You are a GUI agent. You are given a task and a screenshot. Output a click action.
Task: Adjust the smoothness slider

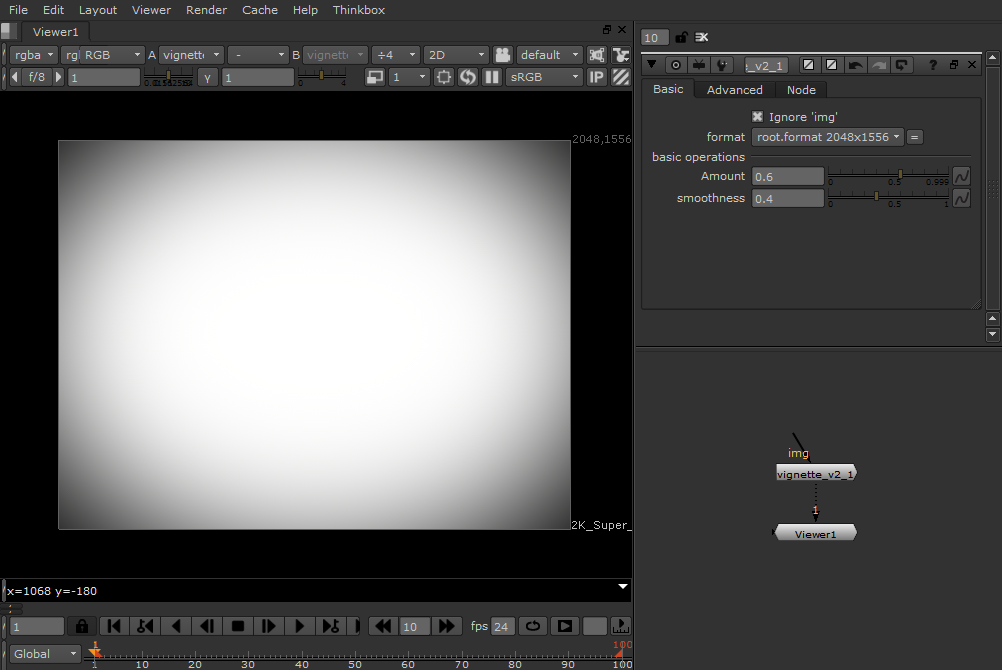click(889, 198)
